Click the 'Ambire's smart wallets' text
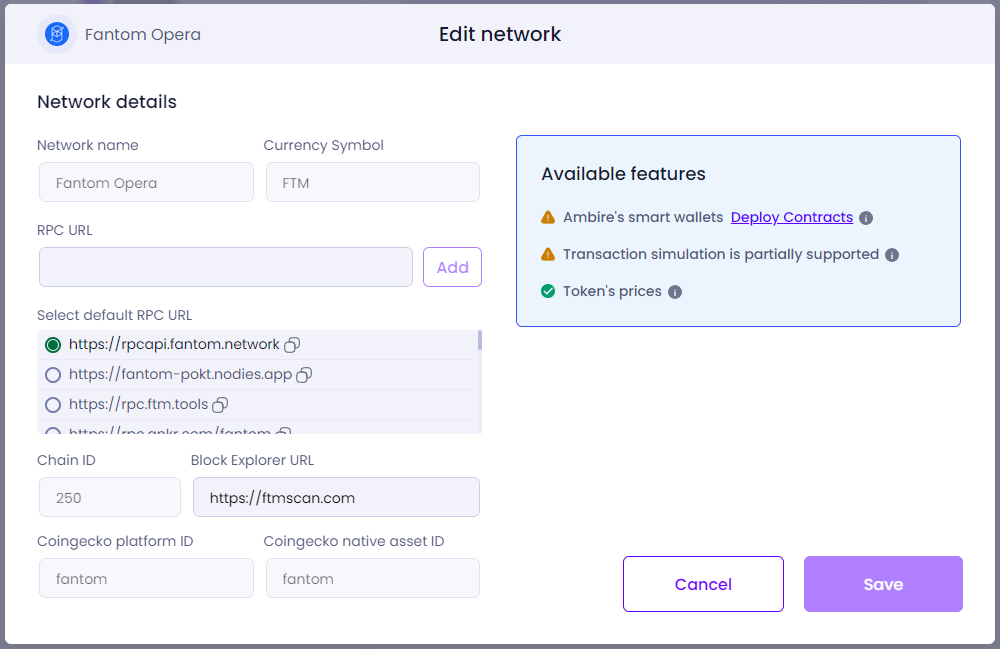The width and height of the screenshot is (1000, 649). pyautogui.click(x=643, y=217)
